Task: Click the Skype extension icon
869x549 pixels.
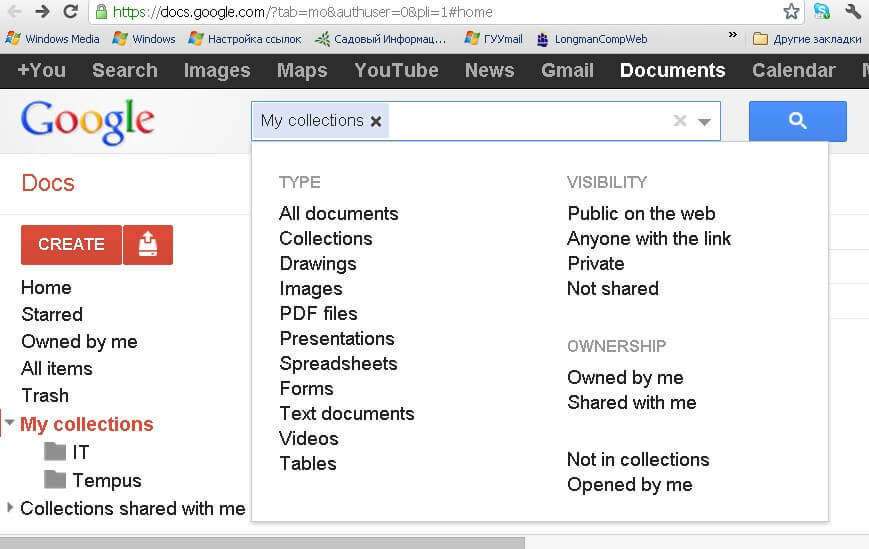Action: (x=822, y=11)
